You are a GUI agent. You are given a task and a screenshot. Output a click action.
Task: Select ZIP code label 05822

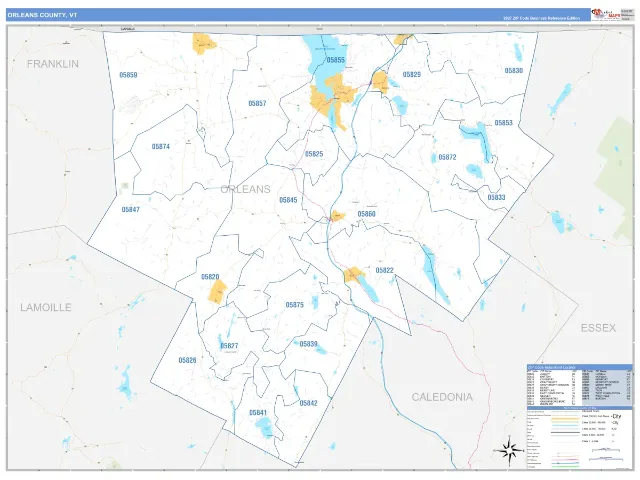point(384,271)
